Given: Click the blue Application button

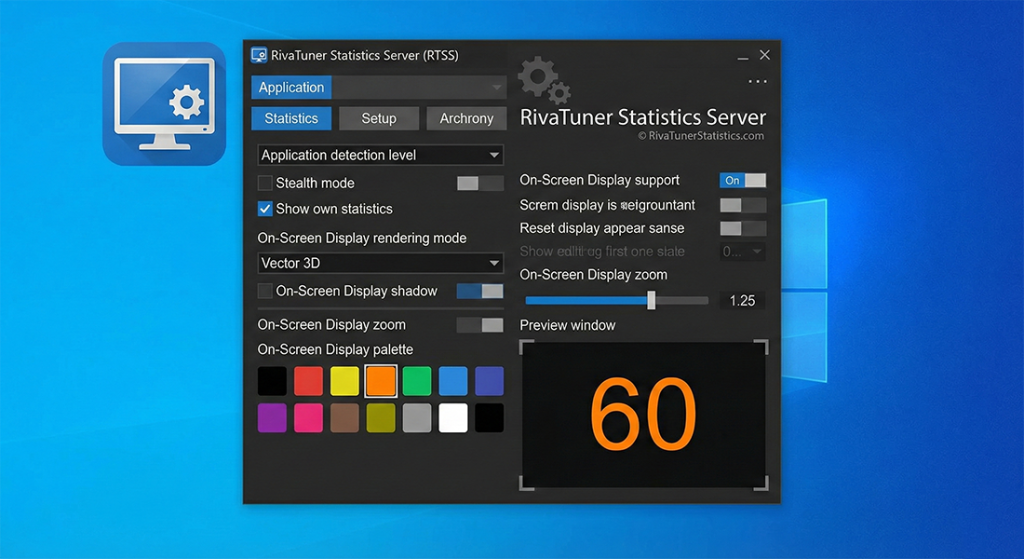Looking at the screenshot, I should pyautogui.click(x=291, y=88).
